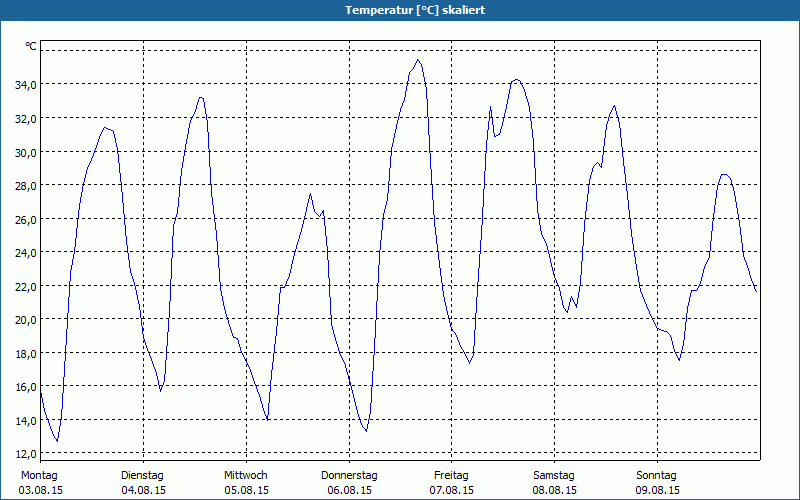Screen dimensions: 800x500
Task: Click the 18,0 axis value
Action: coord(25,354)
